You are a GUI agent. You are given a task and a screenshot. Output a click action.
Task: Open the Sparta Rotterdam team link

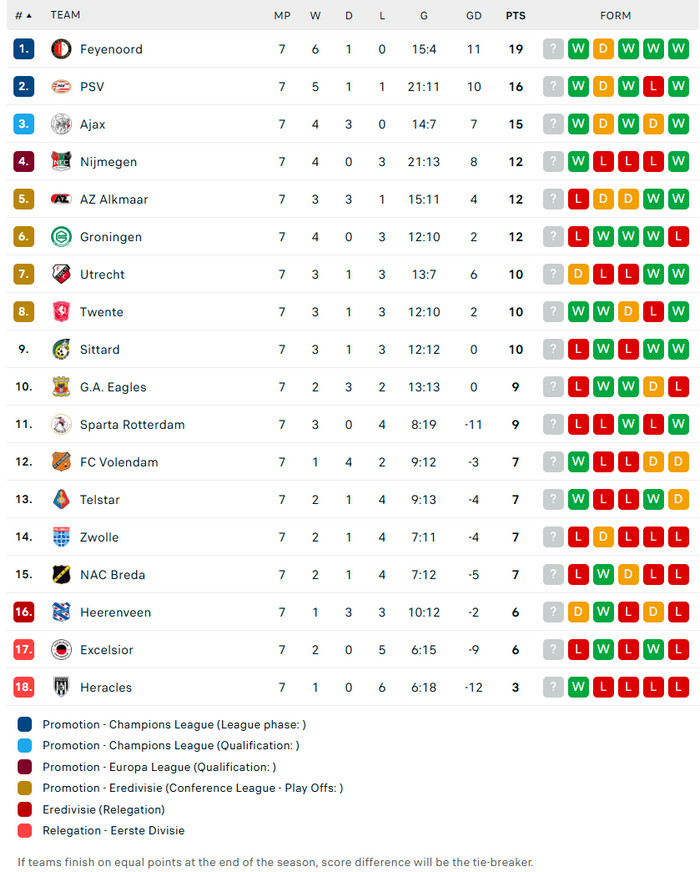[x=132, y=425]
